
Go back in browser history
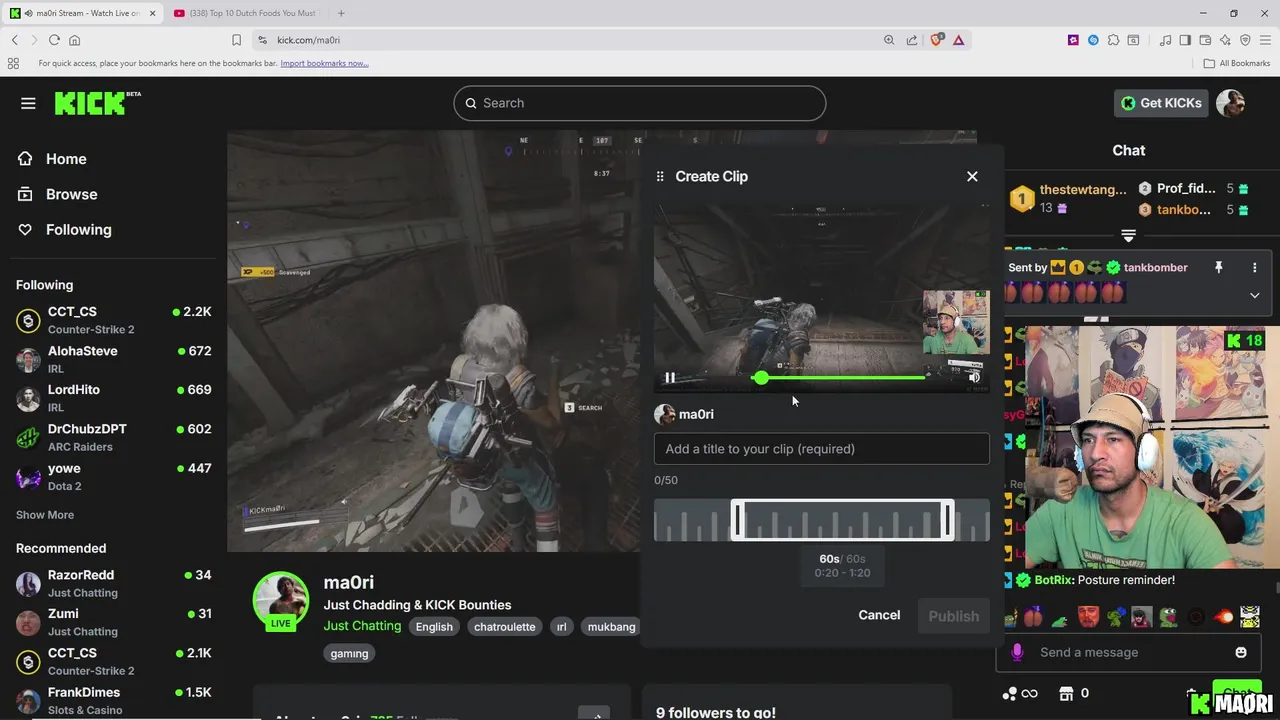coord(15,40)
